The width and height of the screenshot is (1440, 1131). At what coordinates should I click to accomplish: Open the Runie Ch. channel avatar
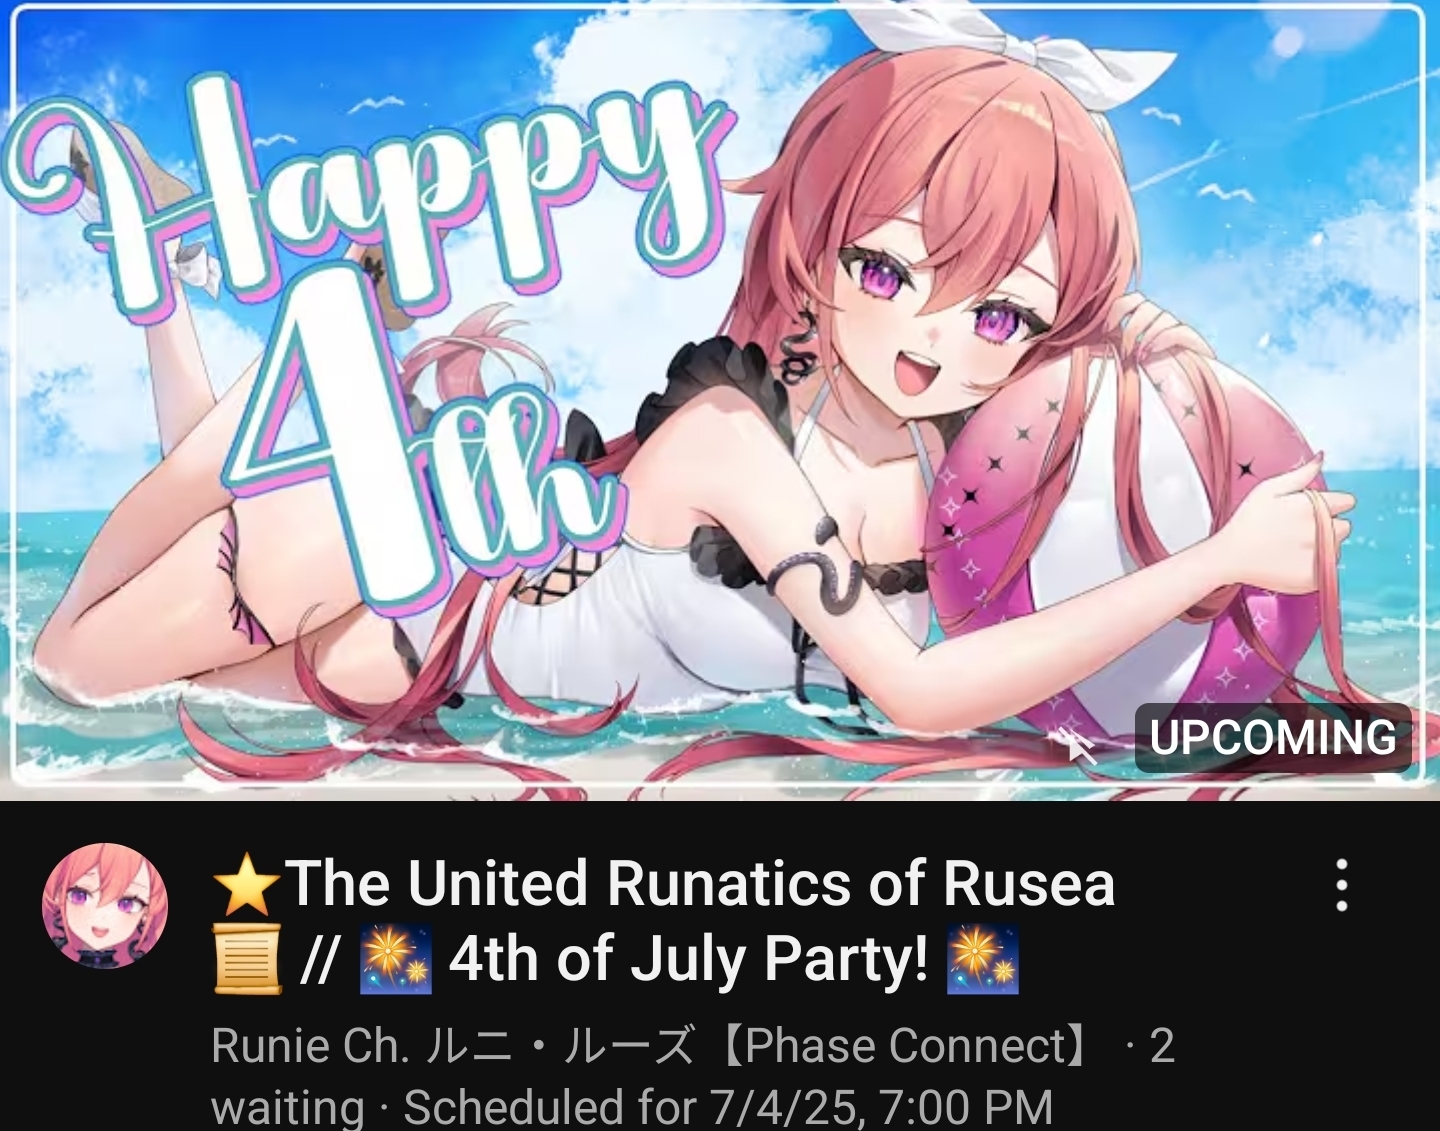105,906
